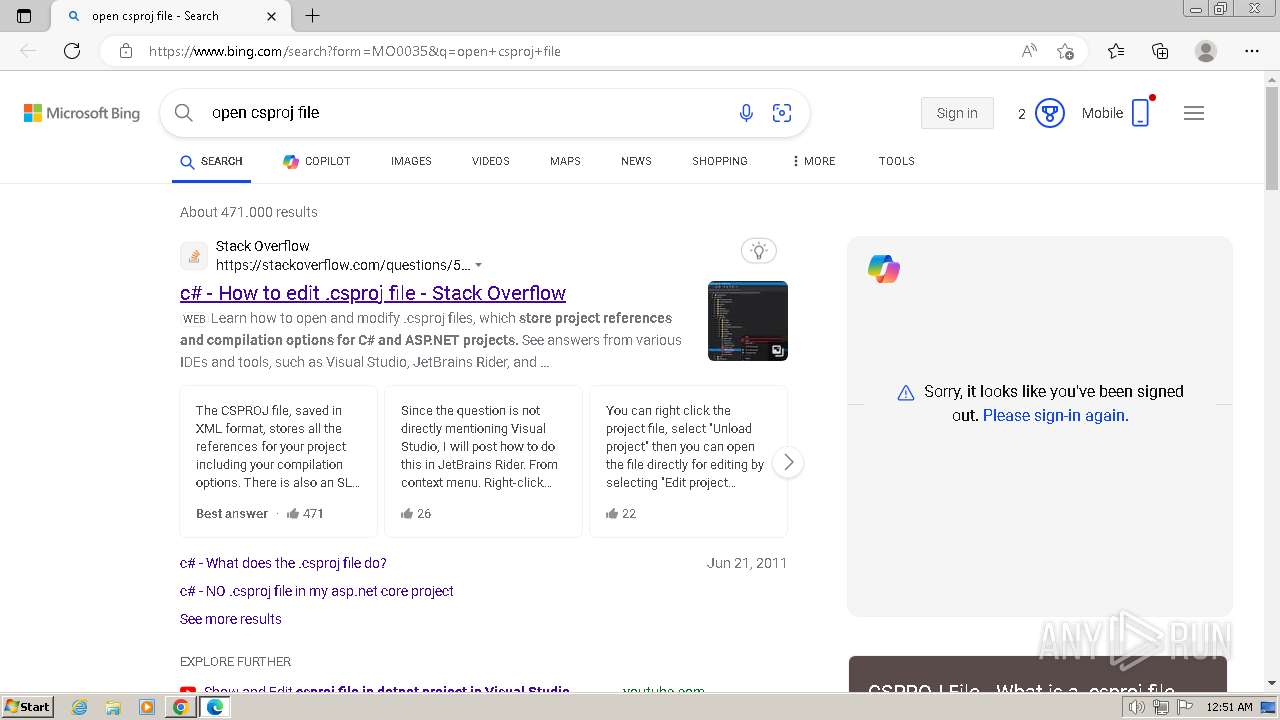The height and width of the screenshot is (720, 1280).
Task: Switch to the NEWS tab
Action: tap(636, 161)
